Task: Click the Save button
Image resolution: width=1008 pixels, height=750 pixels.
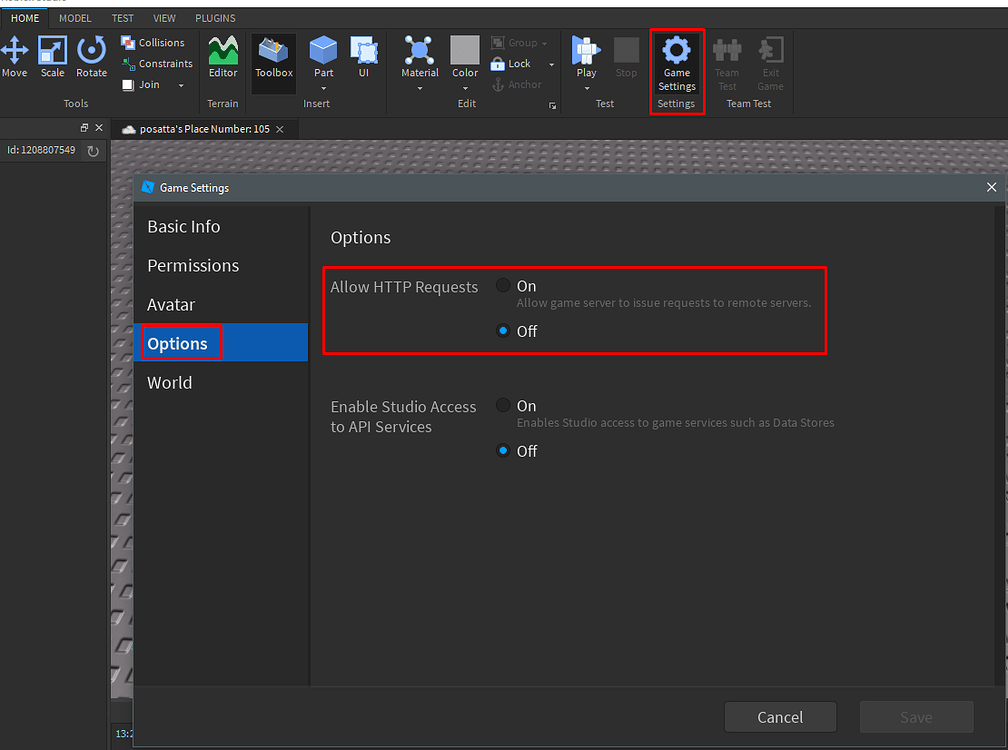Action: (916, 717)
